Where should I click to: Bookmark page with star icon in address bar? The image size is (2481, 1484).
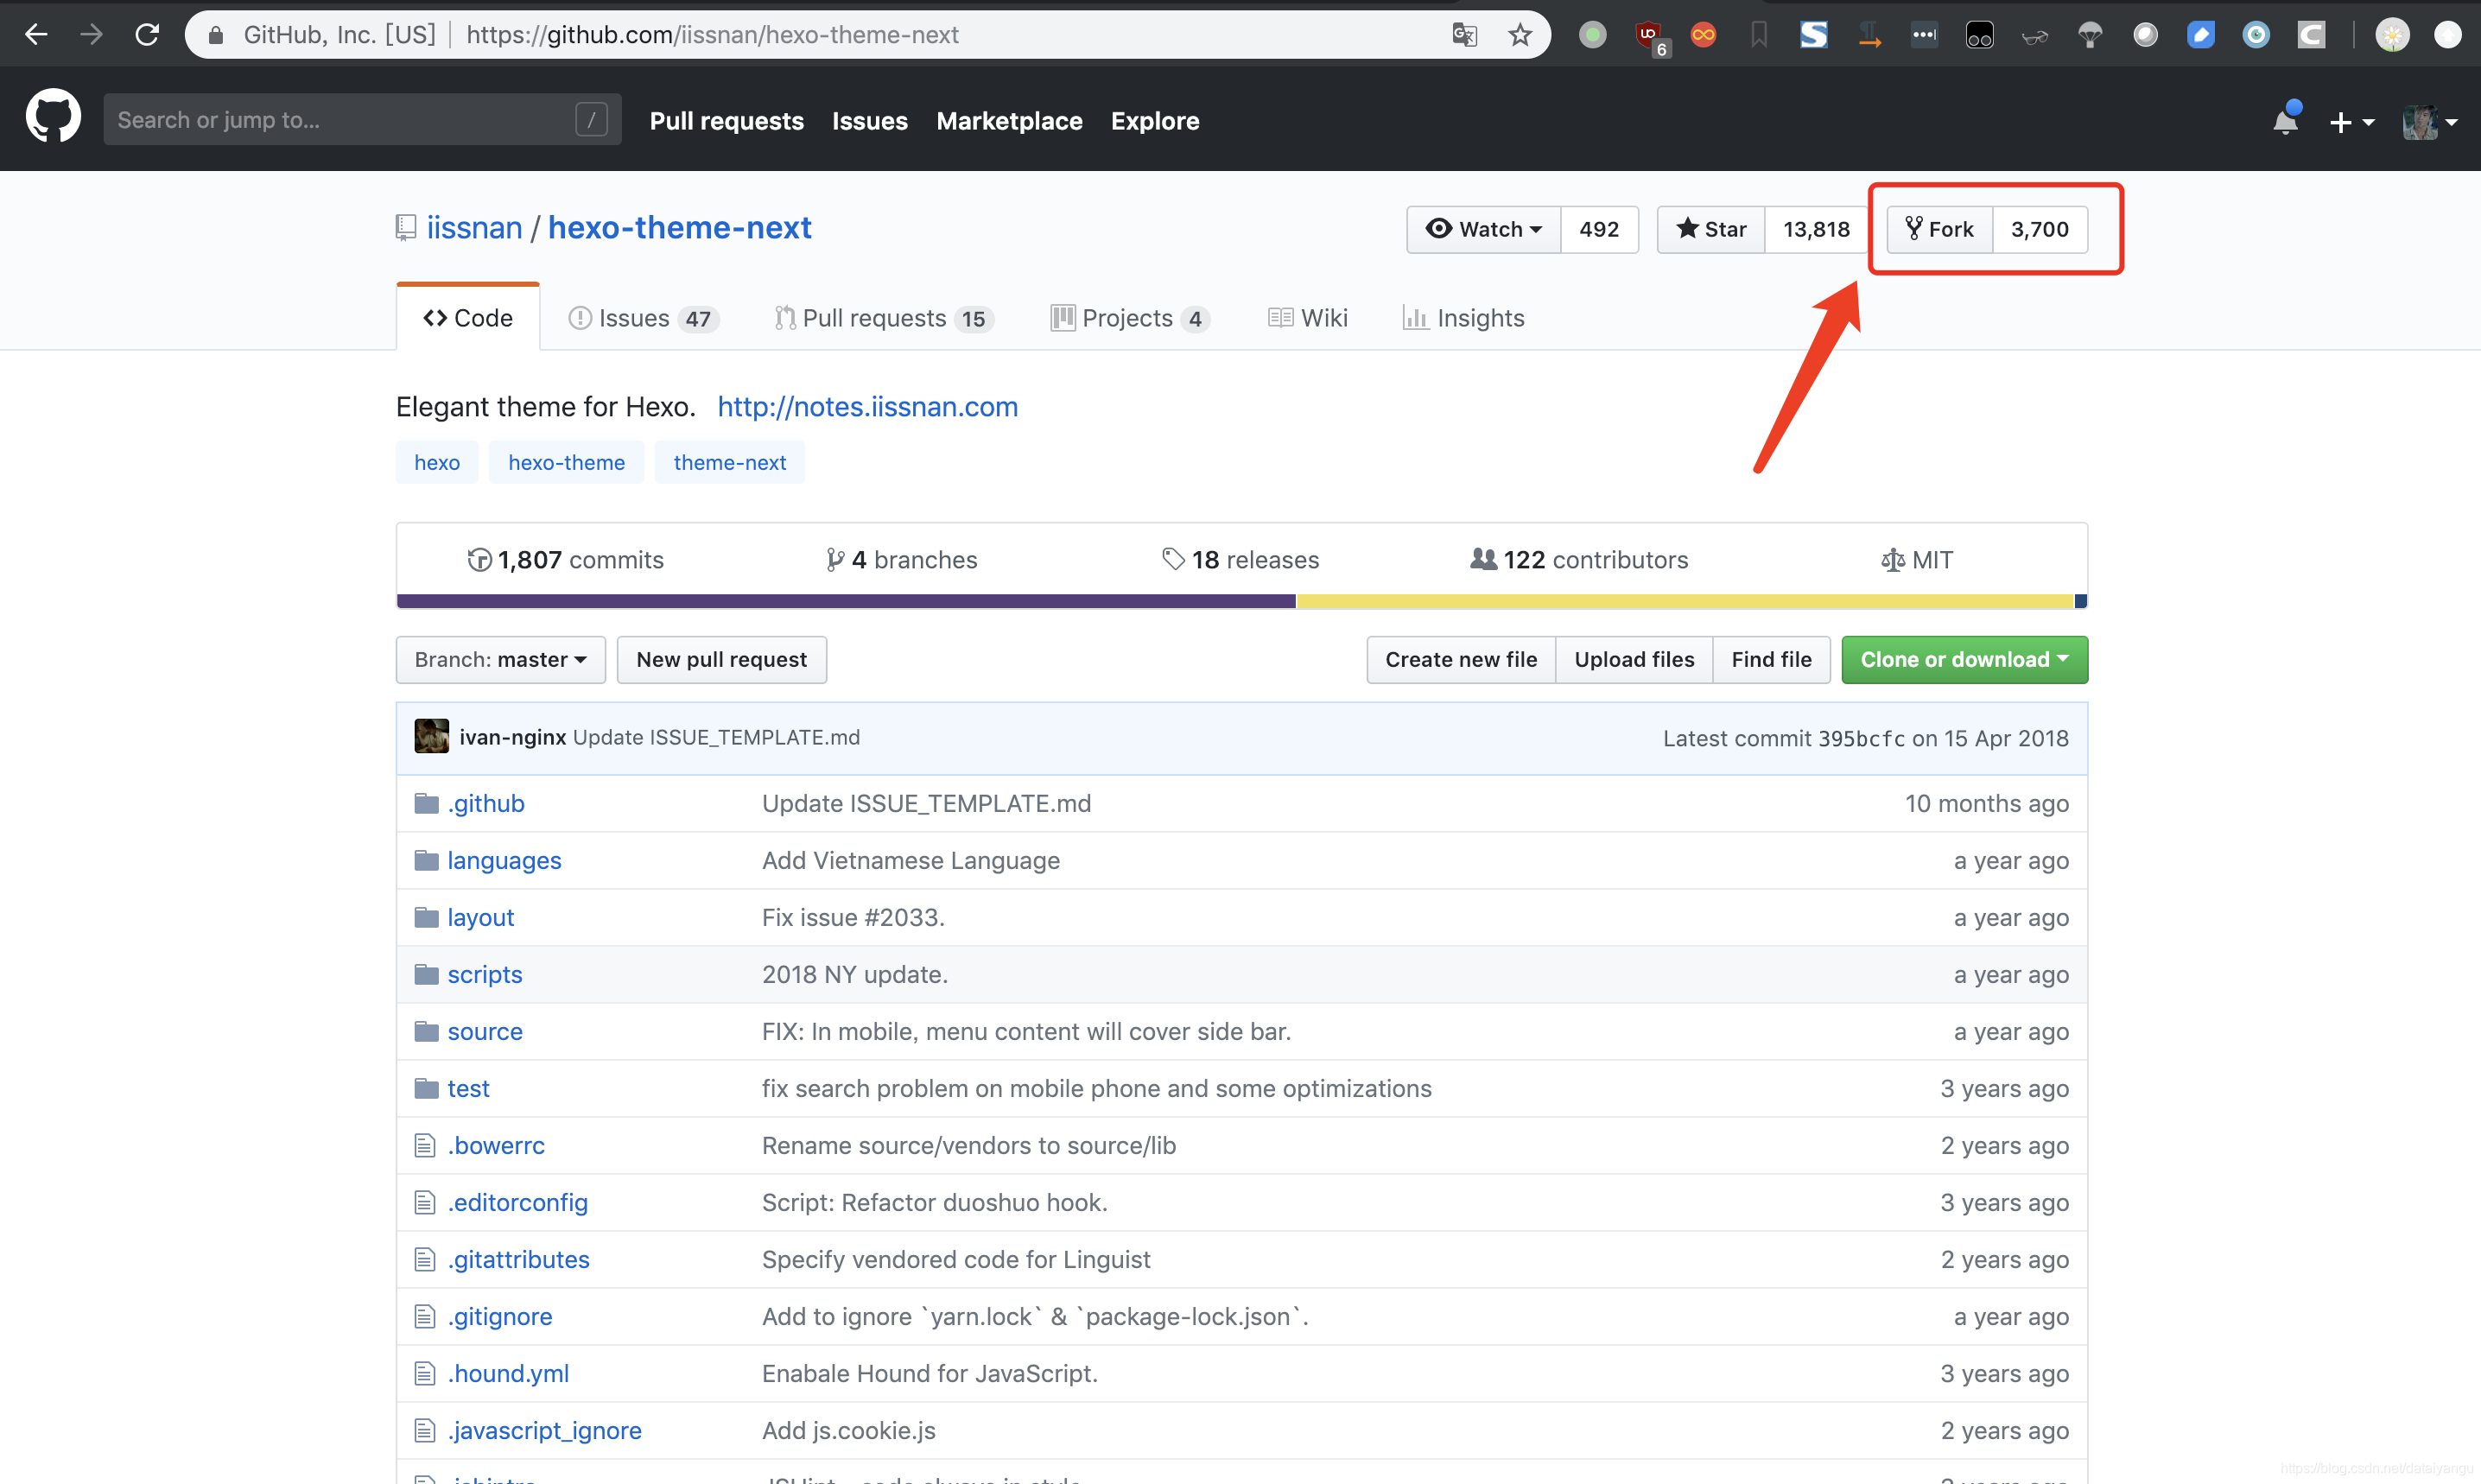(x=1520, y=35)
